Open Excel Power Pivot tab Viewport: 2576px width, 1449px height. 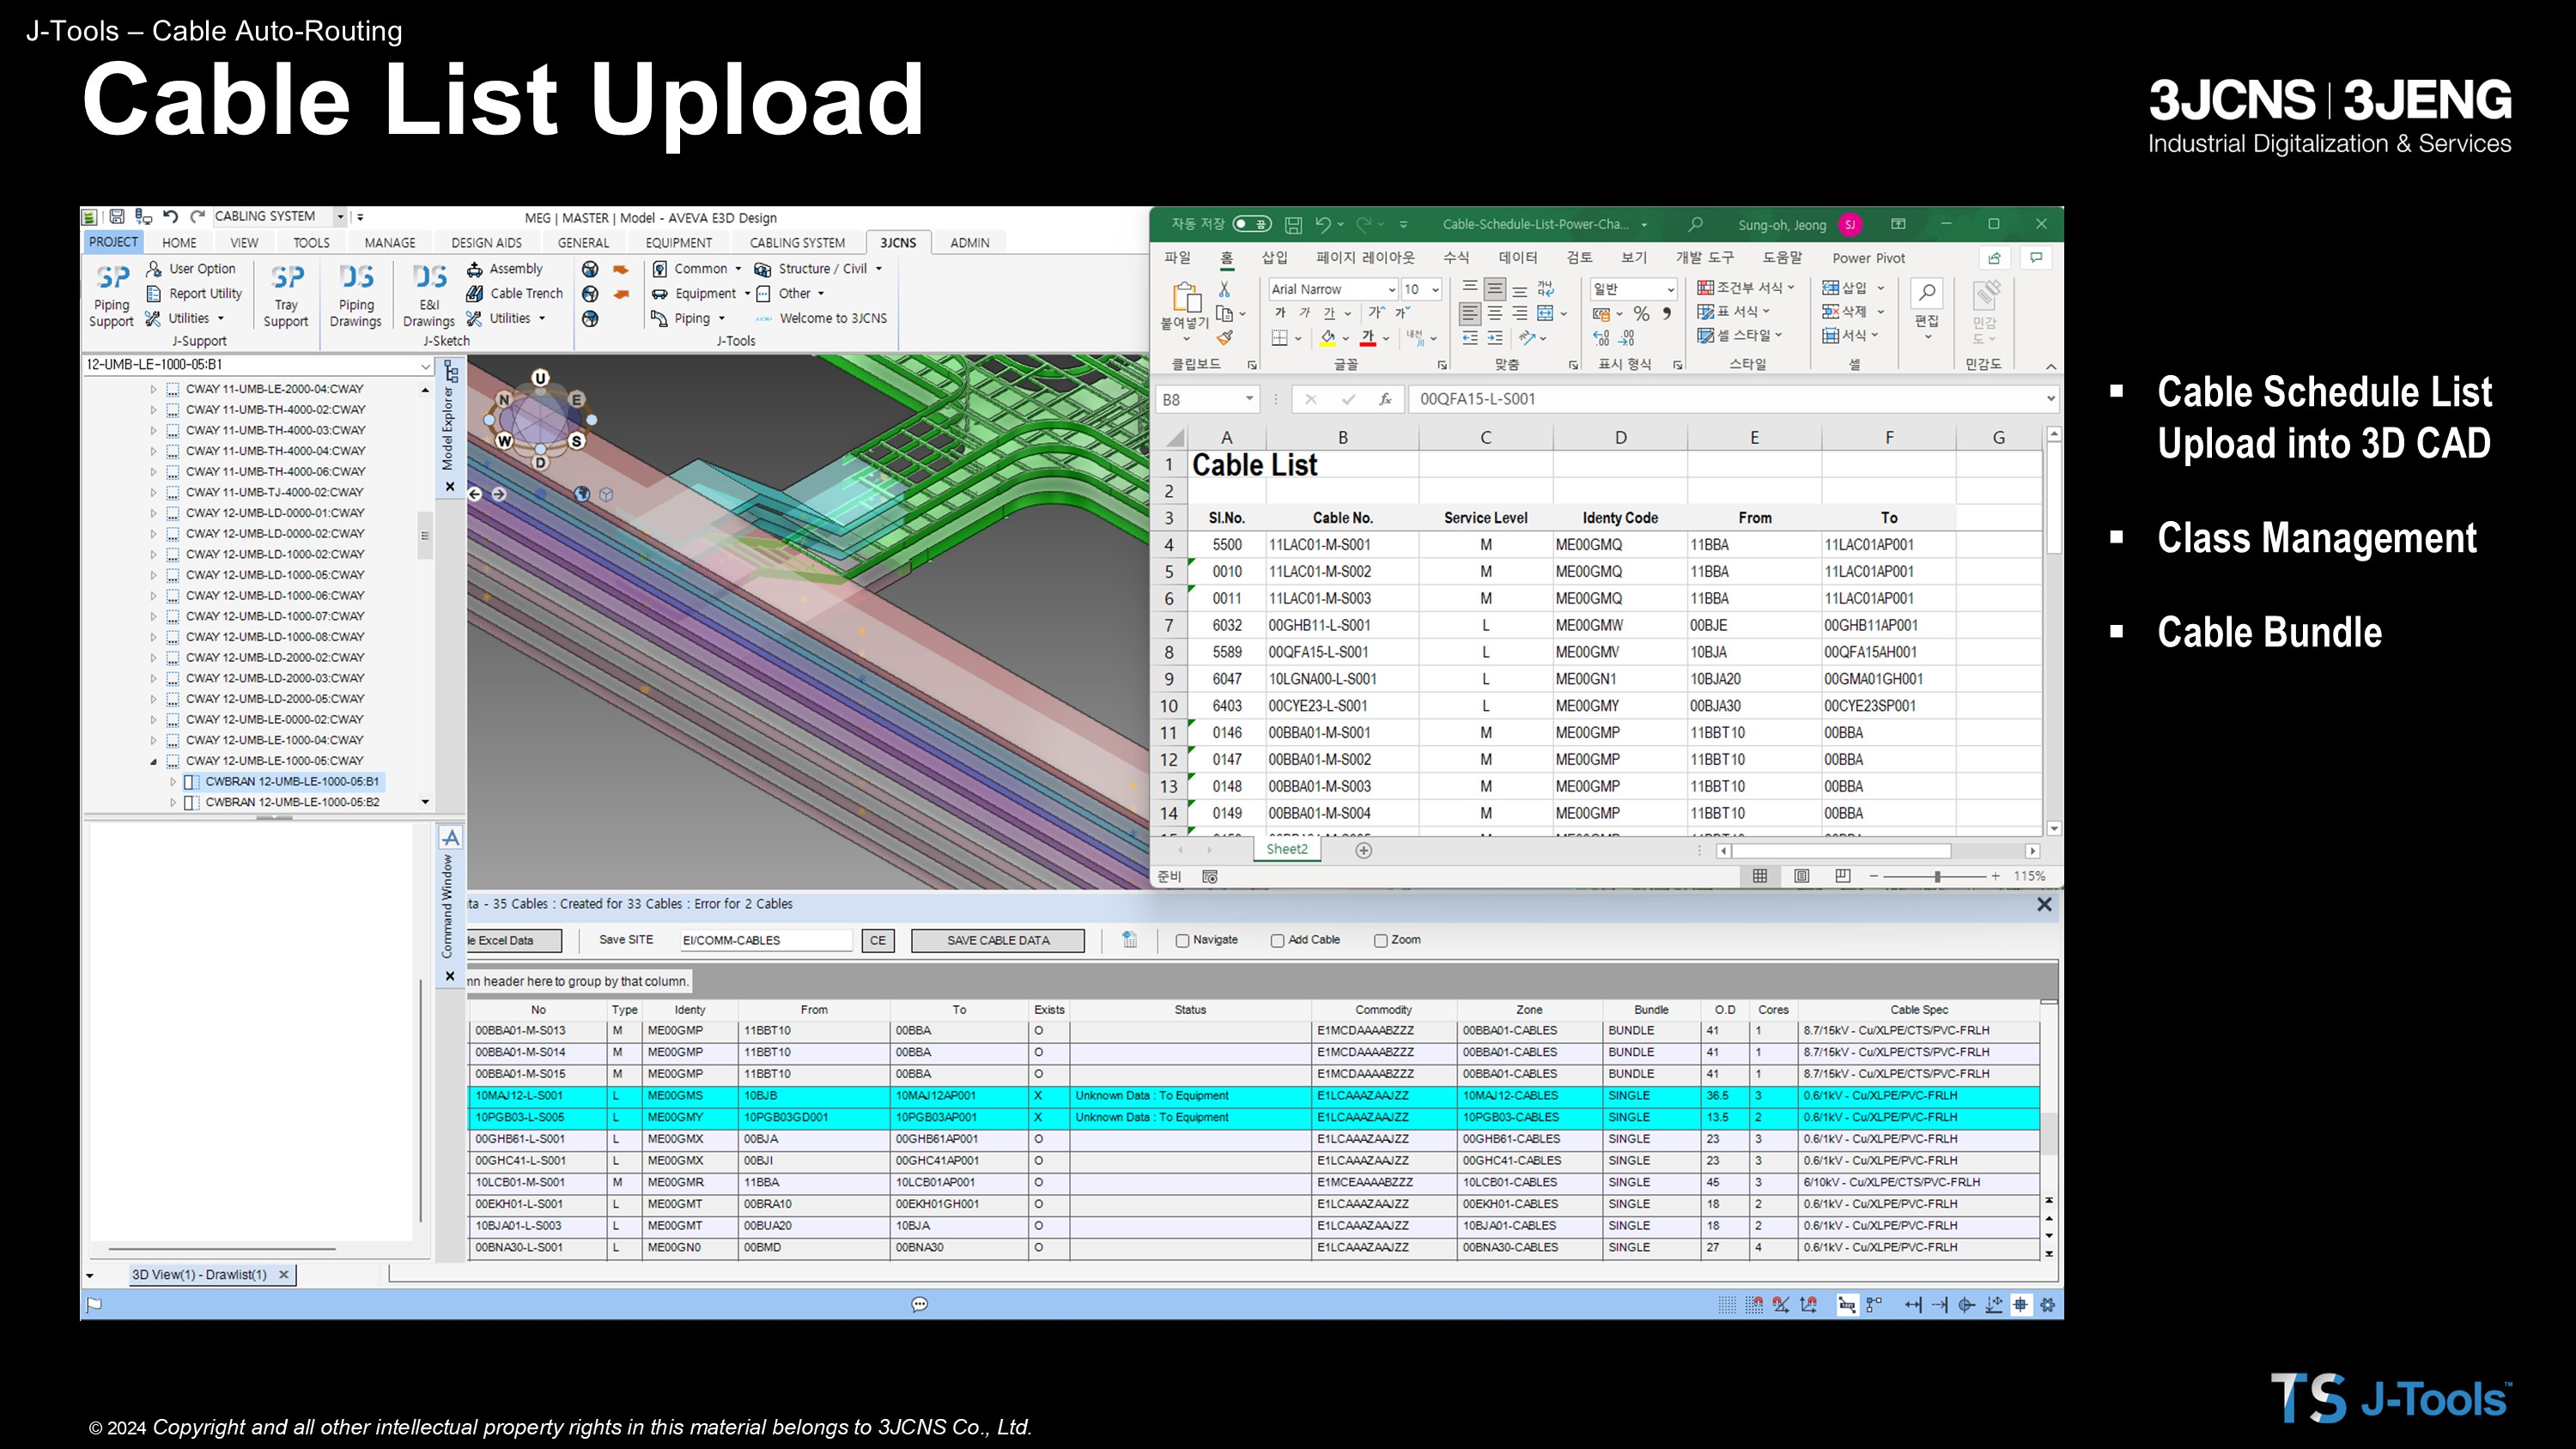(x=1868, y=258)
